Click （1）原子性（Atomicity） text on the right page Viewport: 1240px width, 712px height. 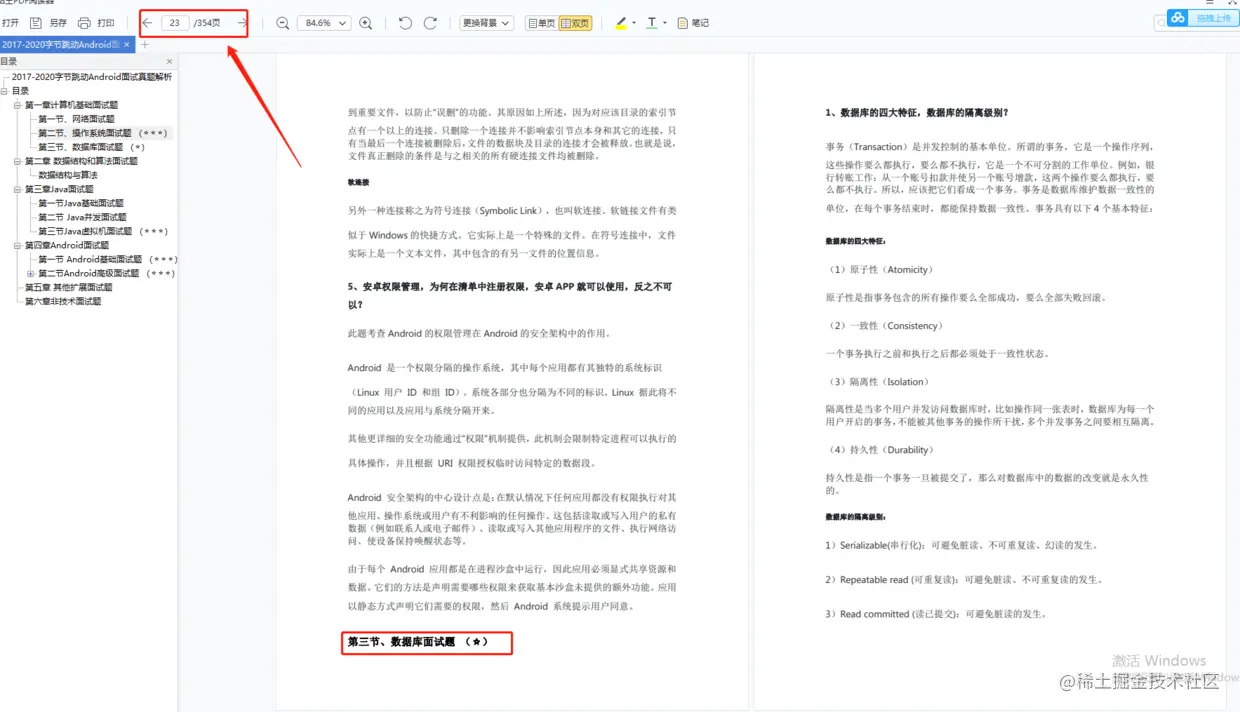pos(880,270)
